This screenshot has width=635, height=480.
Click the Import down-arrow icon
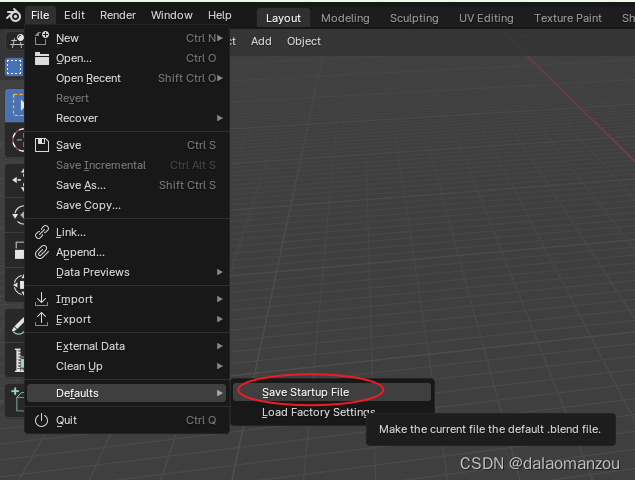pos(41,299)
